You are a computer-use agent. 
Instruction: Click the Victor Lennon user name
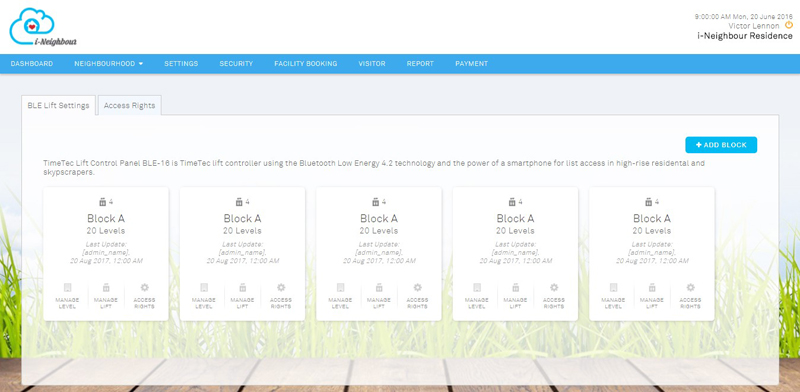(754, 26)
